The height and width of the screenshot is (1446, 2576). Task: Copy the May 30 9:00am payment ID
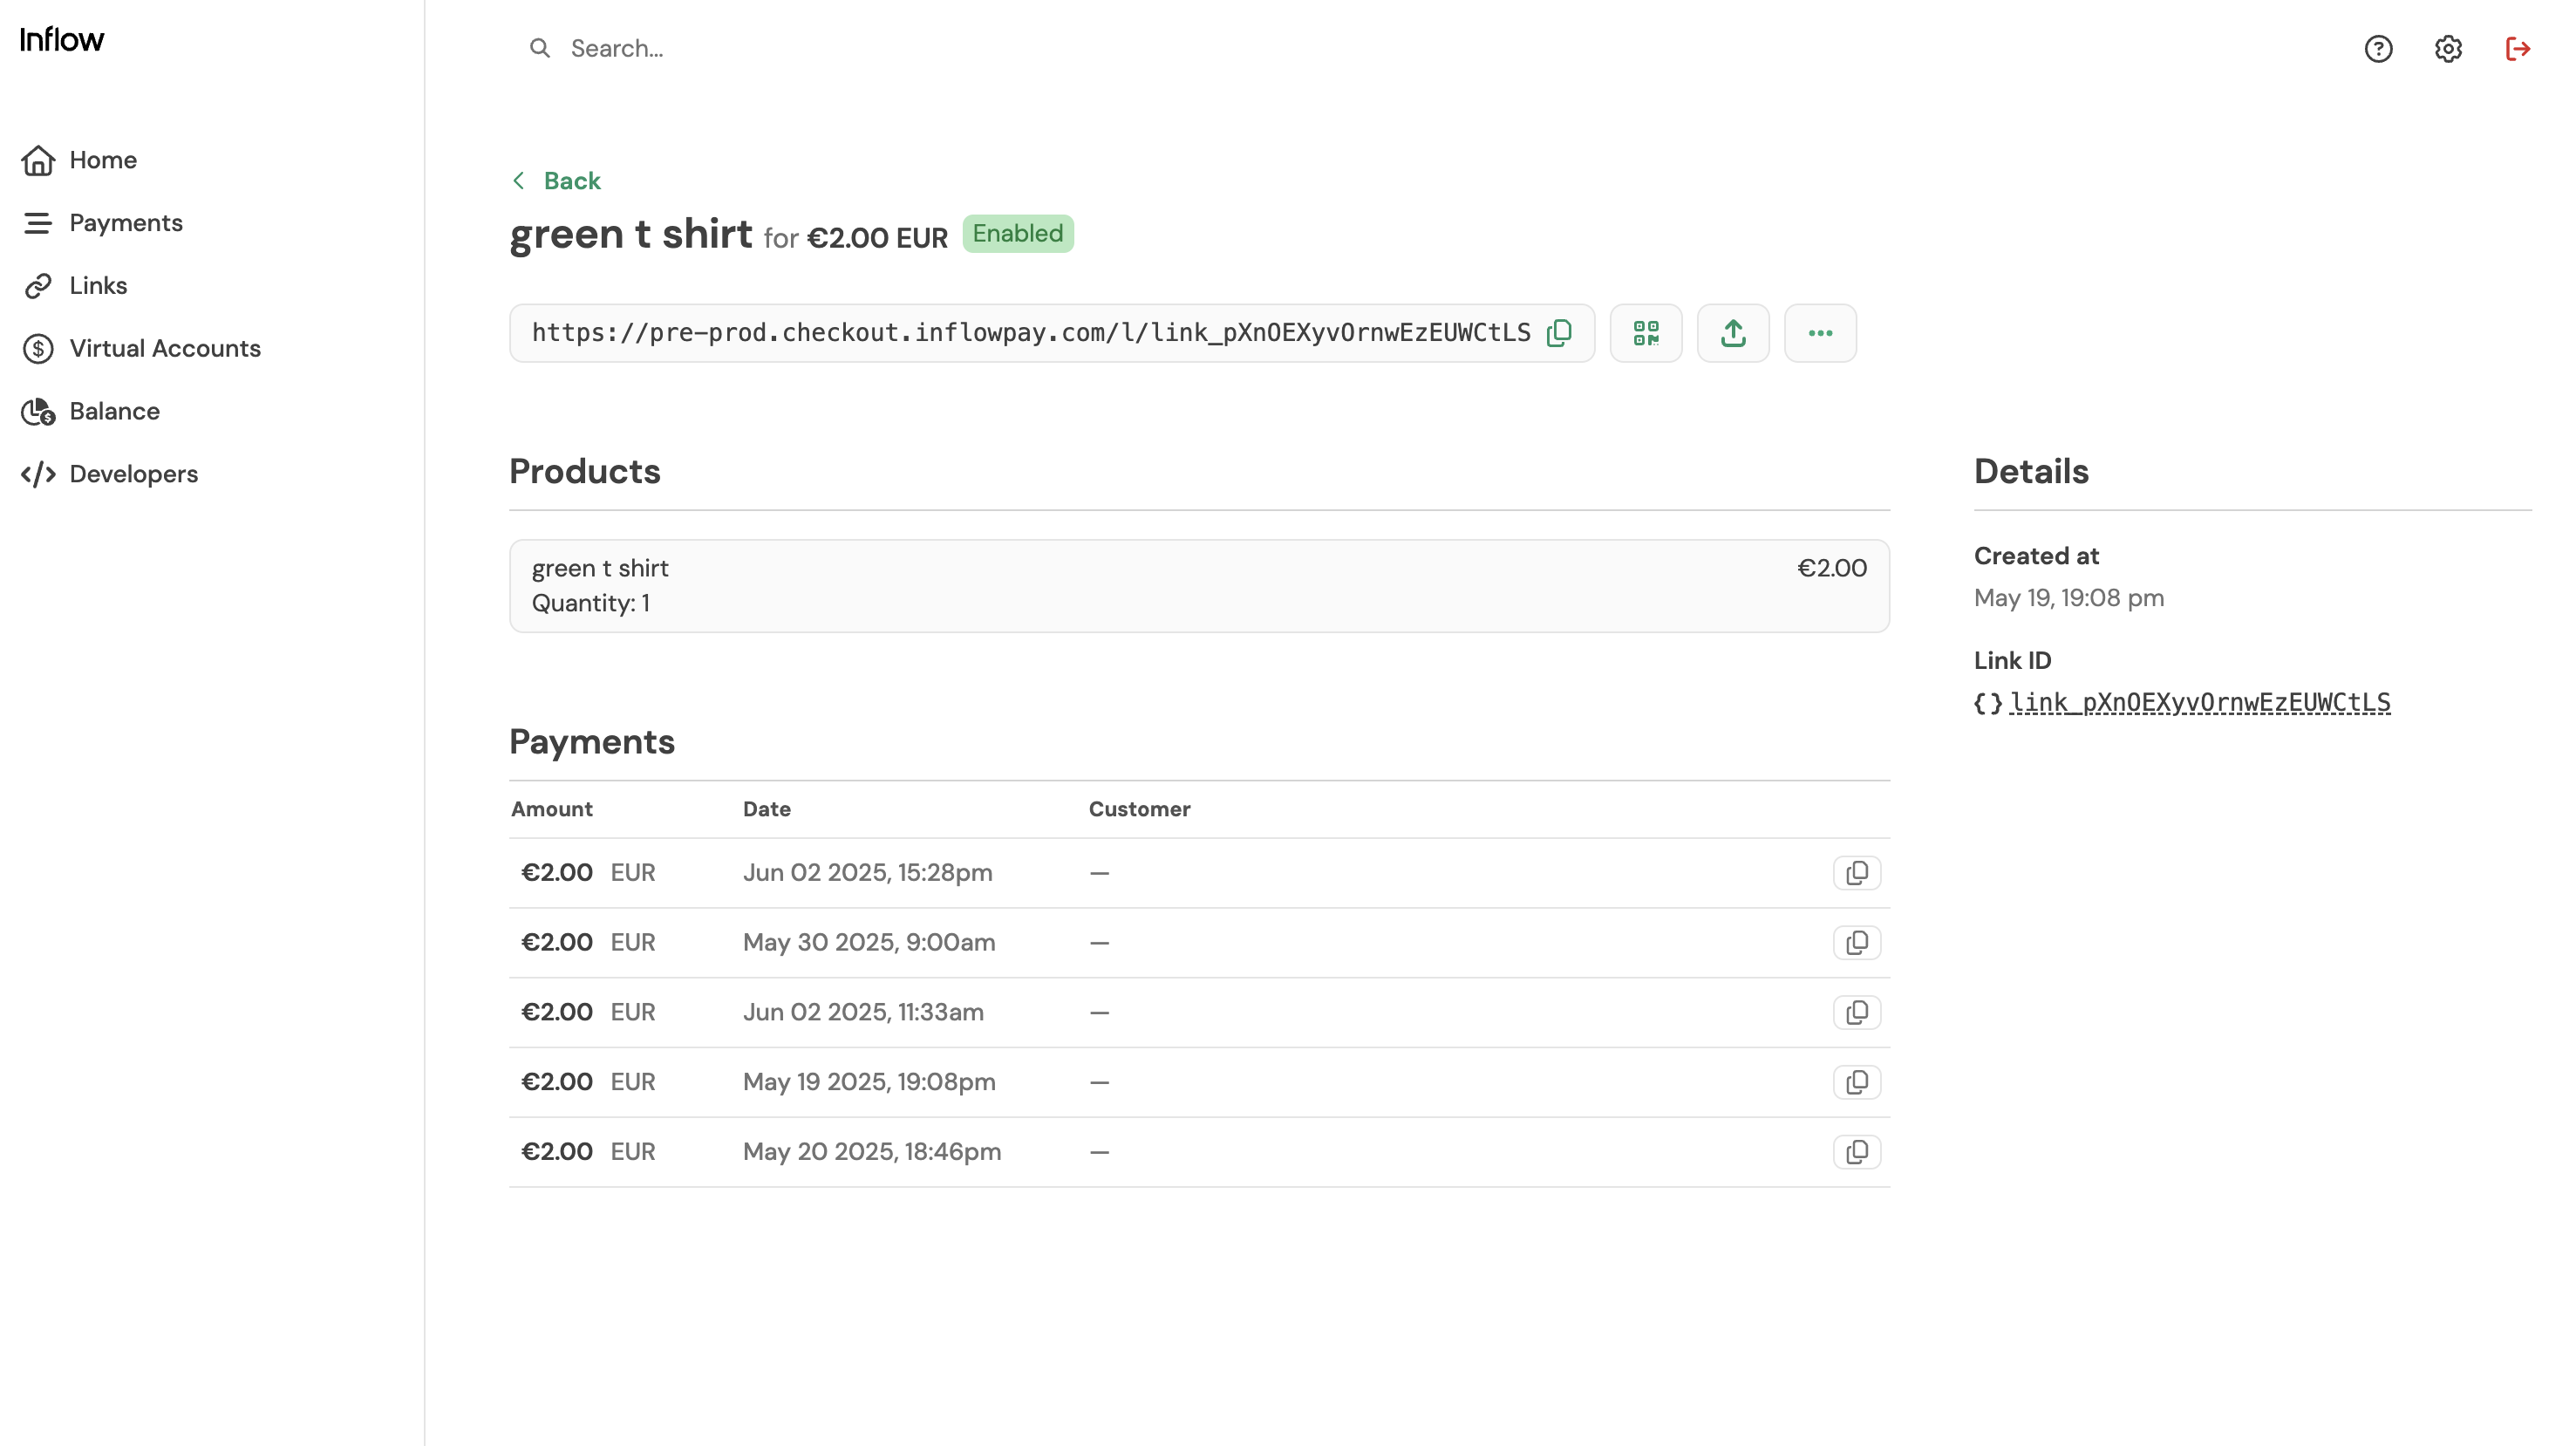pos(1856,943)
